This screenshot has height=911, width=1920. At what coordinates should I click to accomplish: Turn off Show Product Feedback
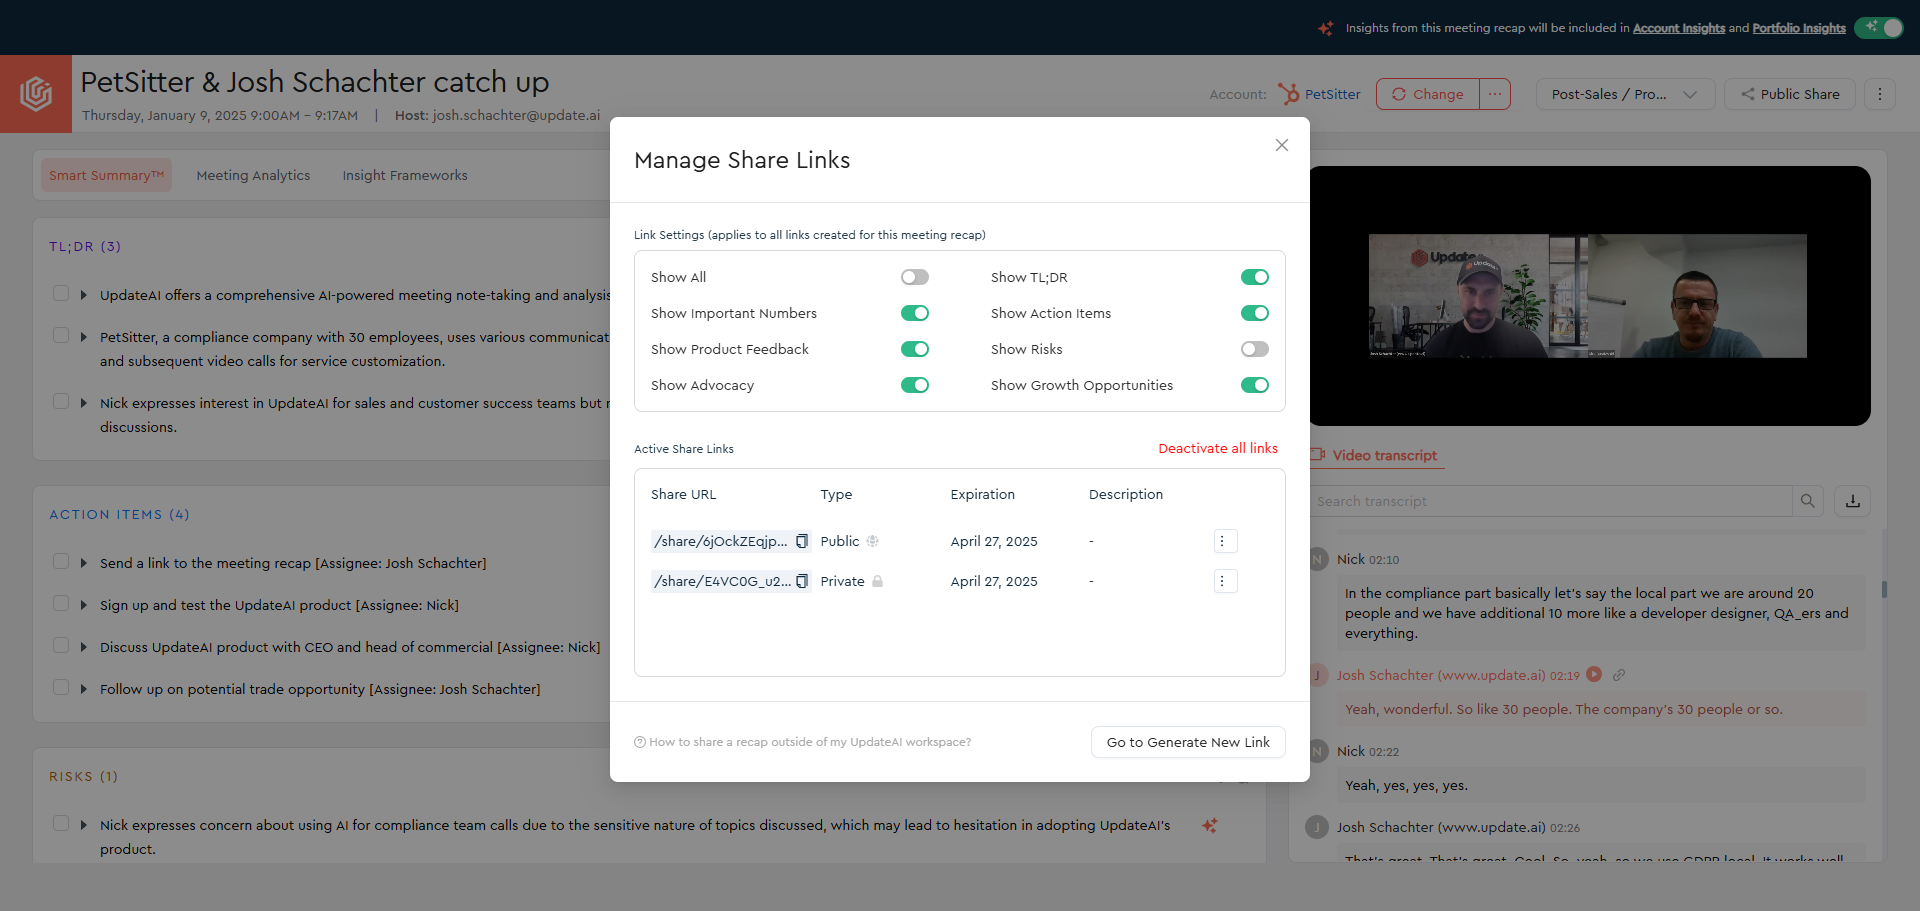[x=915, y=349]
